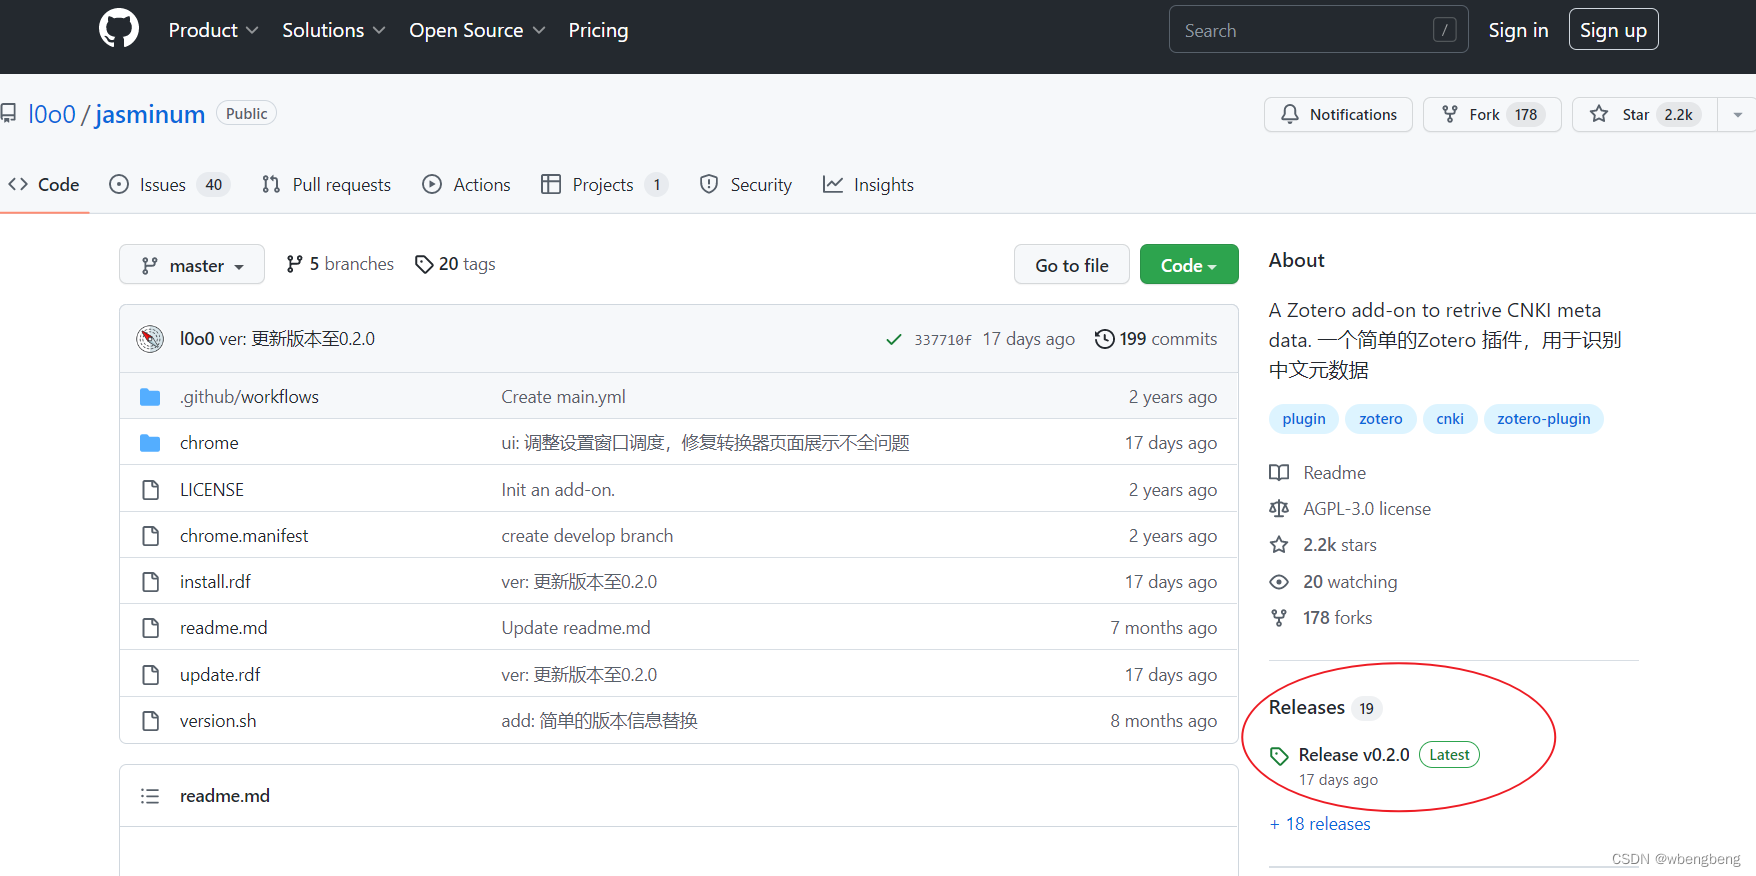
Task: Switch to the Security tab
Action: tap(745, 184)
